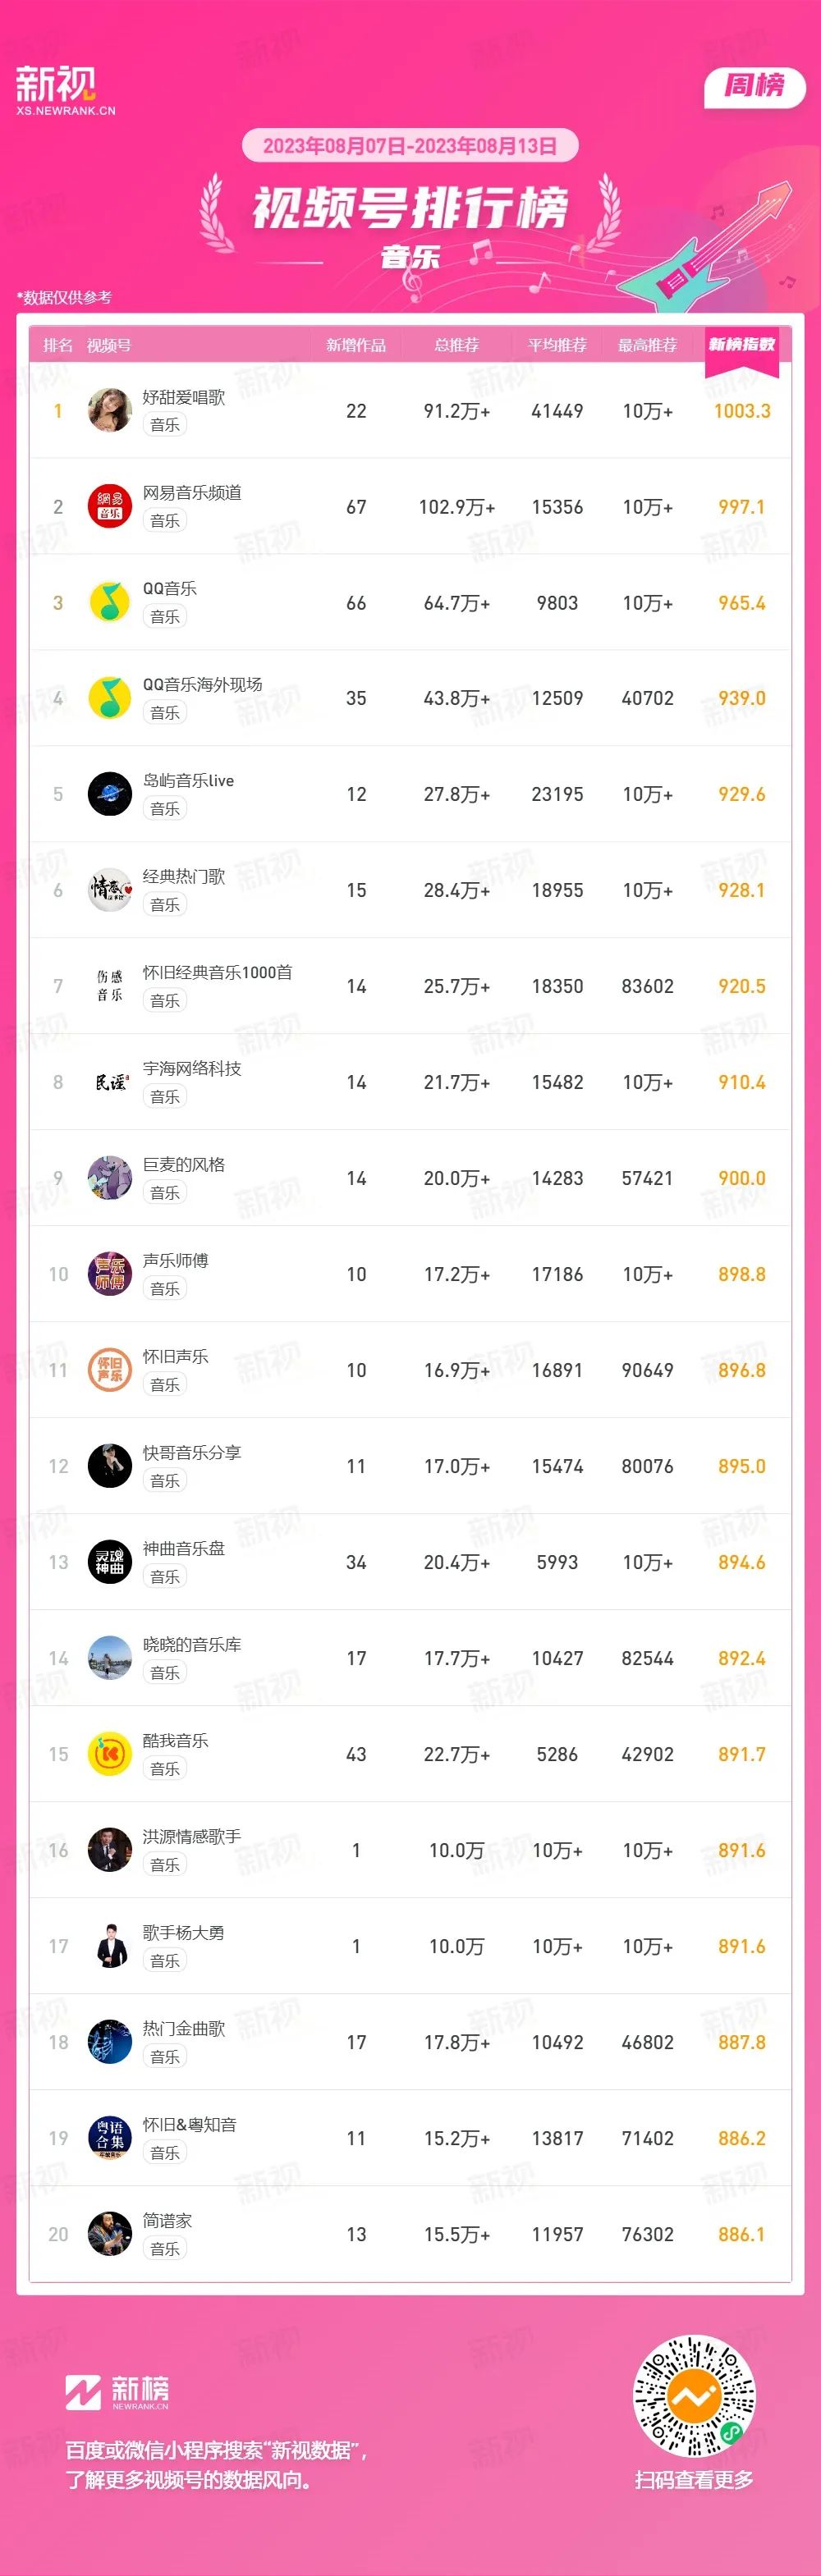
Task: Click the QR code at bottom right
Action: click(x=694, y=2397)
